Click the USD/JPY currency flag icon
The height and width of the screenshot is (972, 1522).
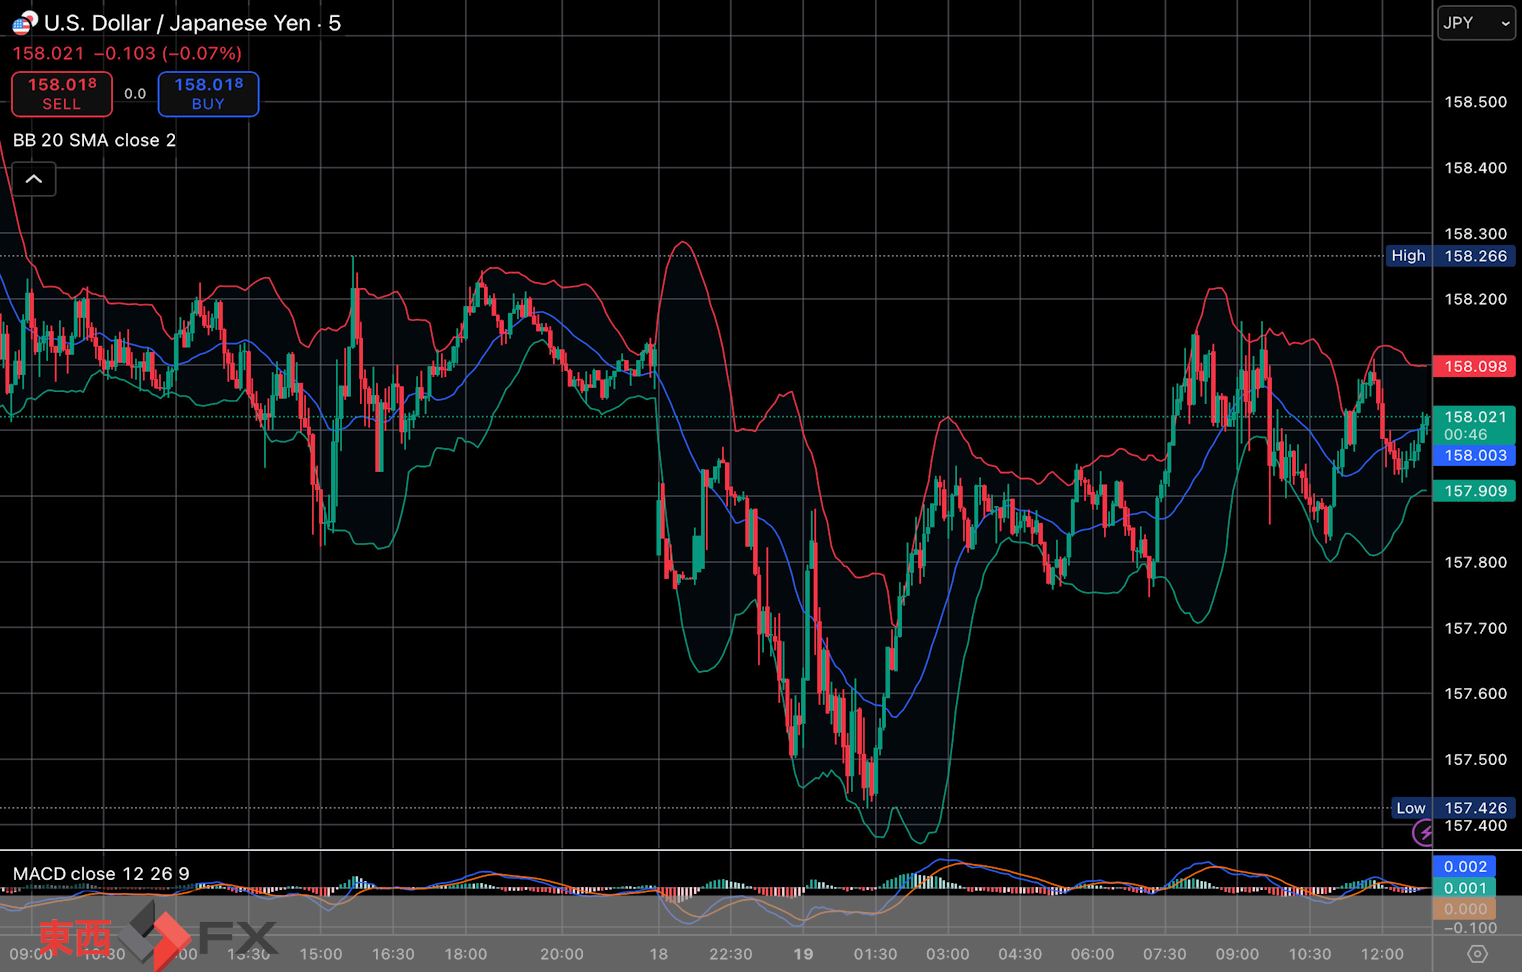(24, 21)
